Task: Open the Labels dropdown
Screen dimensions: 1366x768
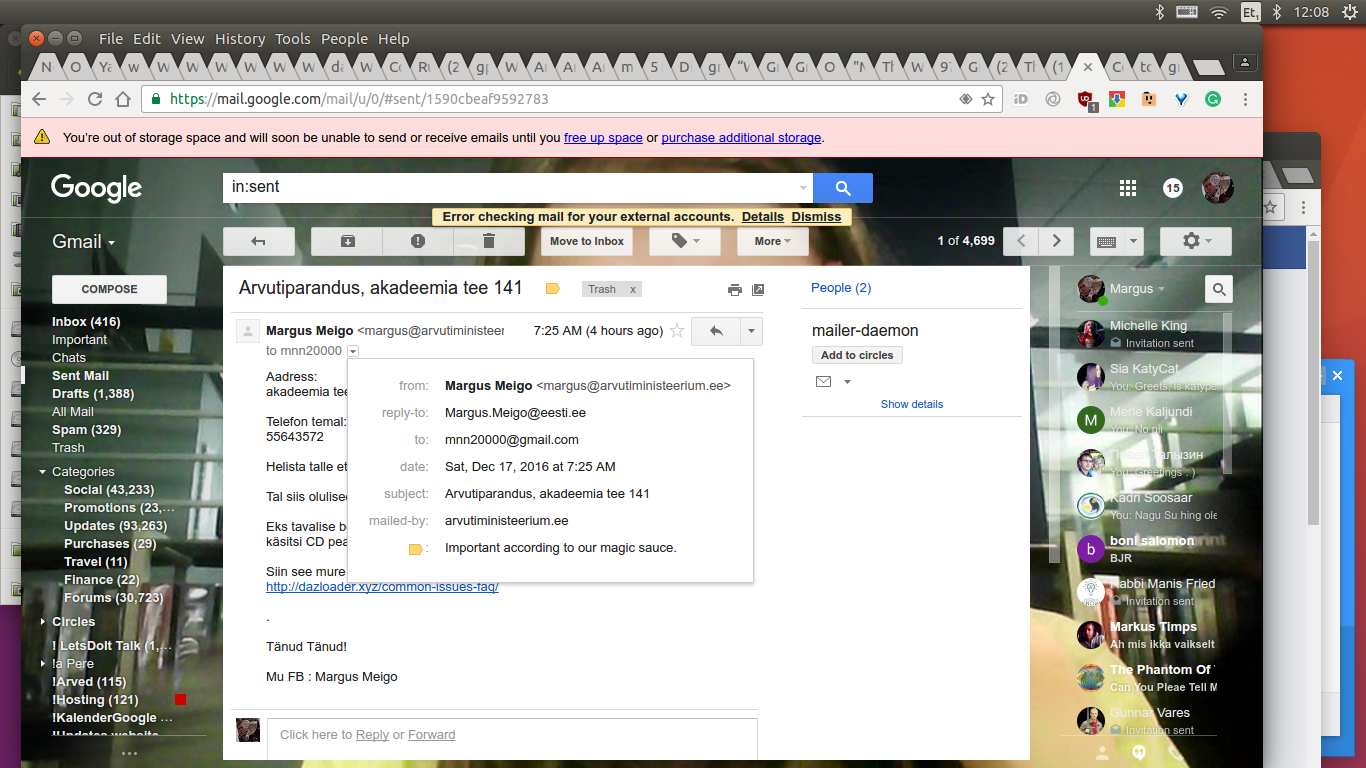Action: [685, 241]
